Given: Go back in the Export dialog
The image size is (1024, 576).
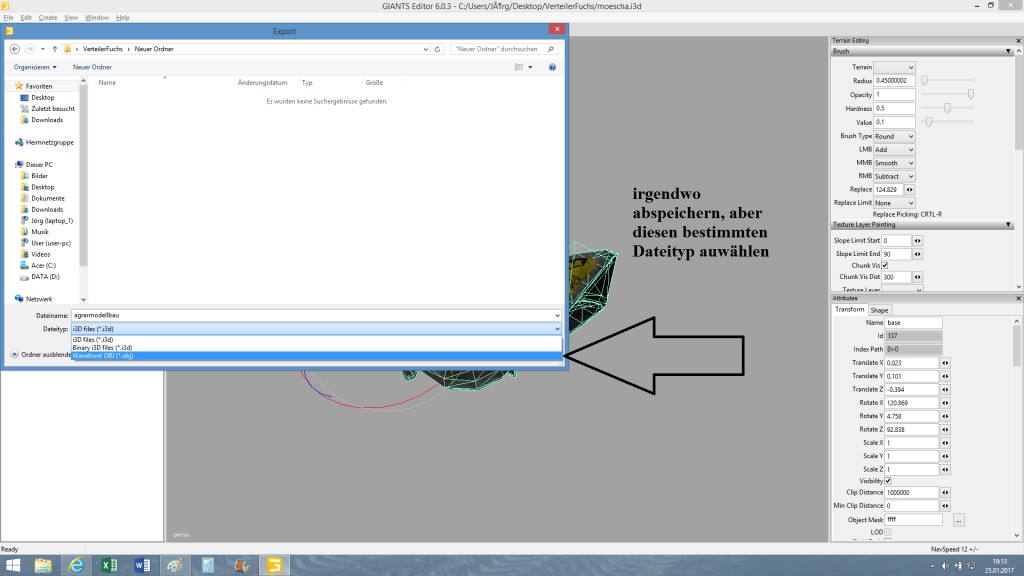Looking at the screenshot, I should 14,49.
